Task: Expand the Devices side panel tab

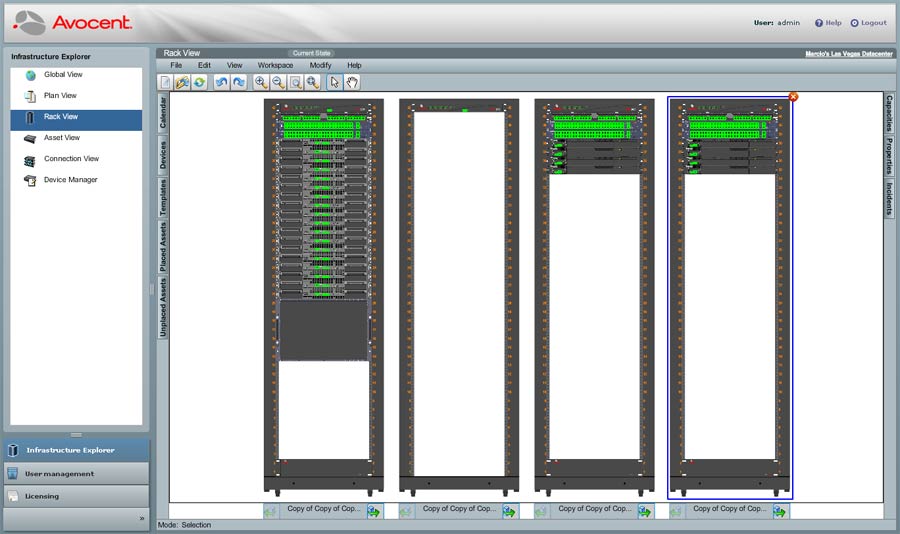Action: pos(163,154)
